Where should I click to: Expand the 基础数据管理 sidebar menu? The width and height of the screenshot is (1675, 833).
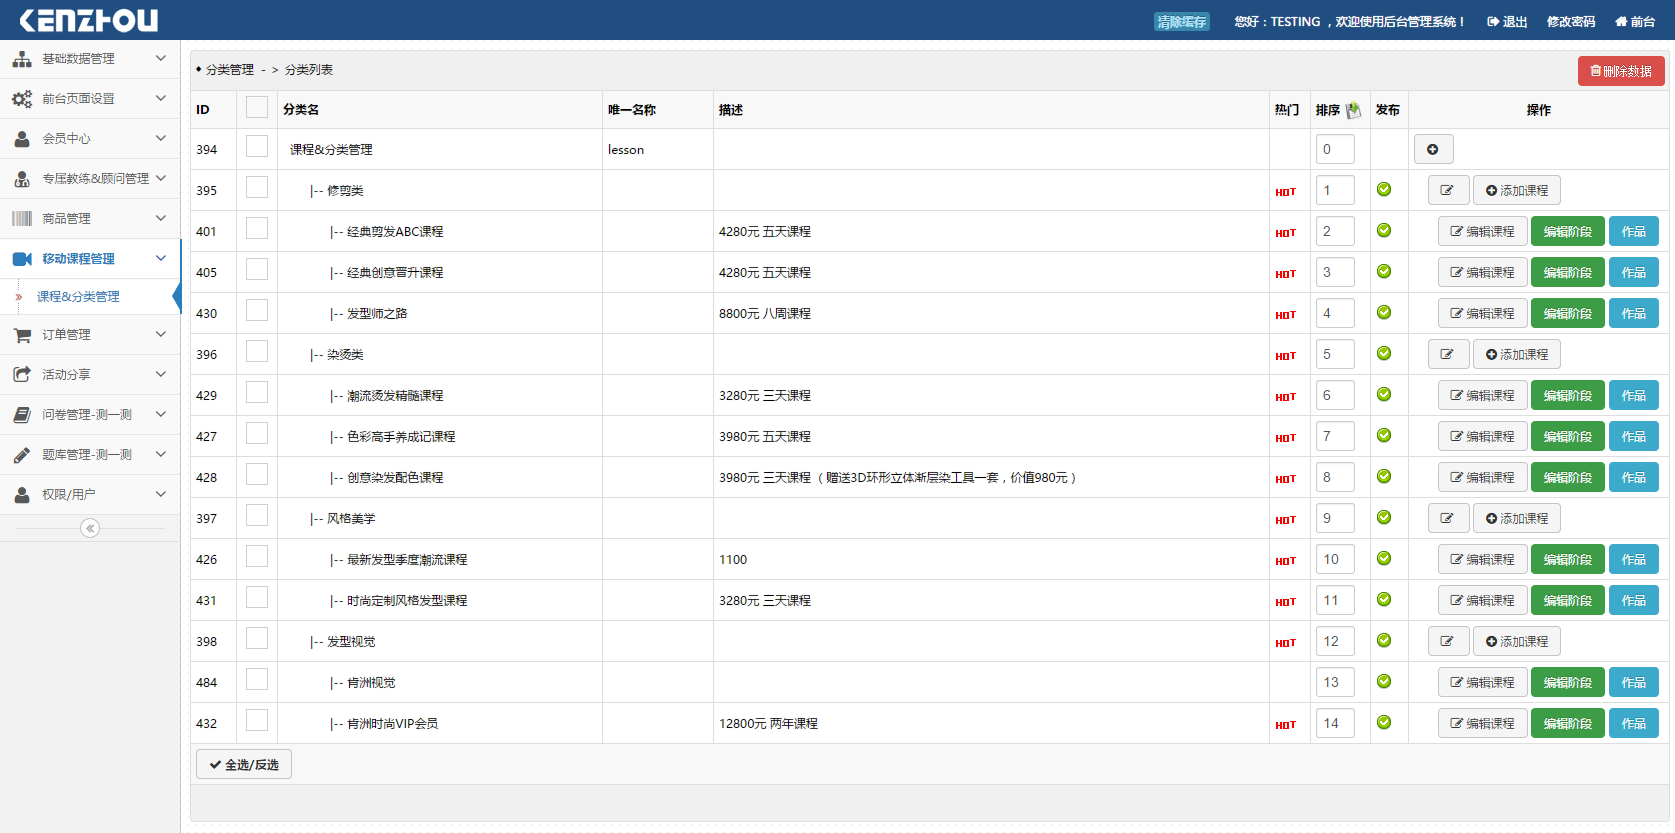tap(89, 59)
